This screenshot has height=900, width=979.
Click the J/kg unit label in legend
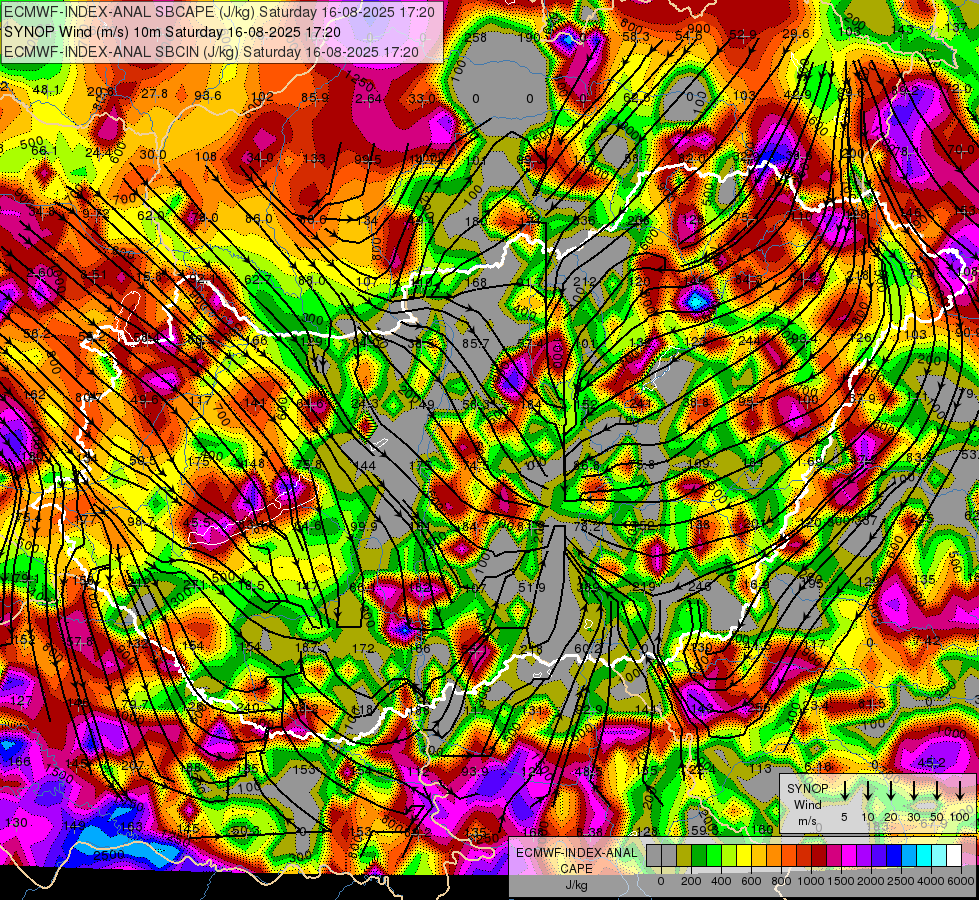pyautogui.click(x=576, y=886)
